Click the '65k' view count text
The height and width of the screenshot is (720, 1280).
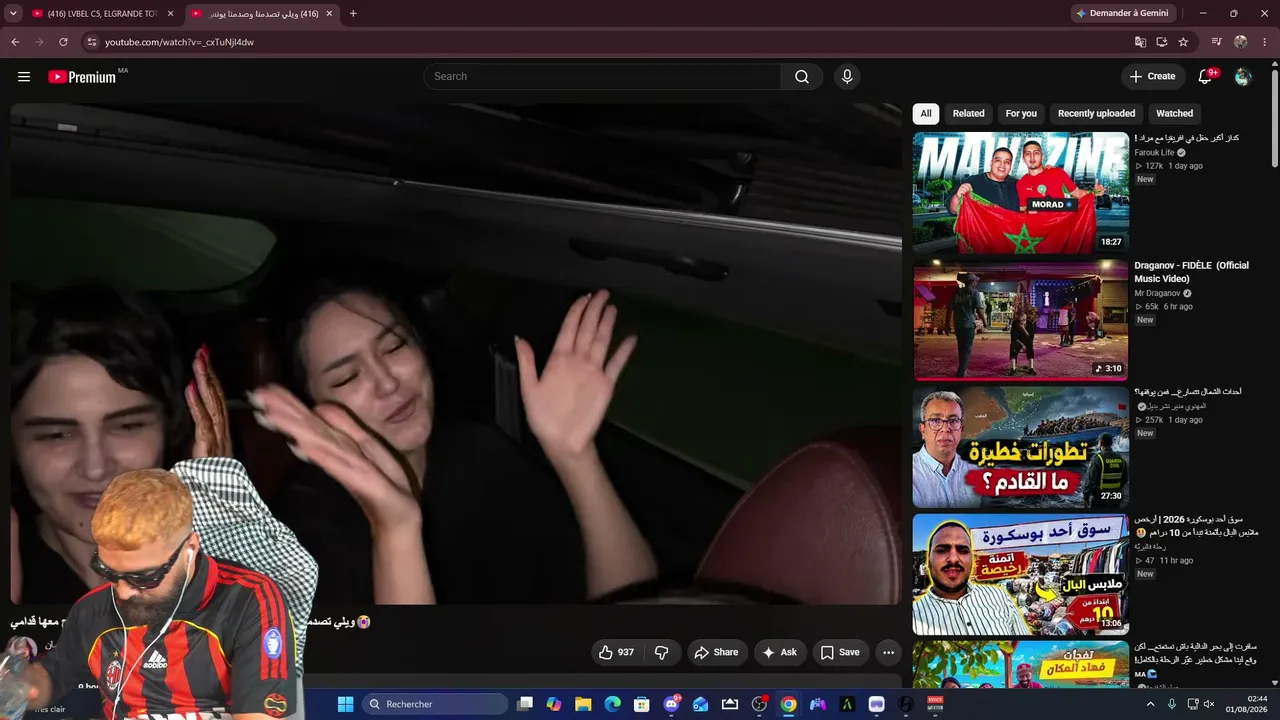click(1152, 307)
